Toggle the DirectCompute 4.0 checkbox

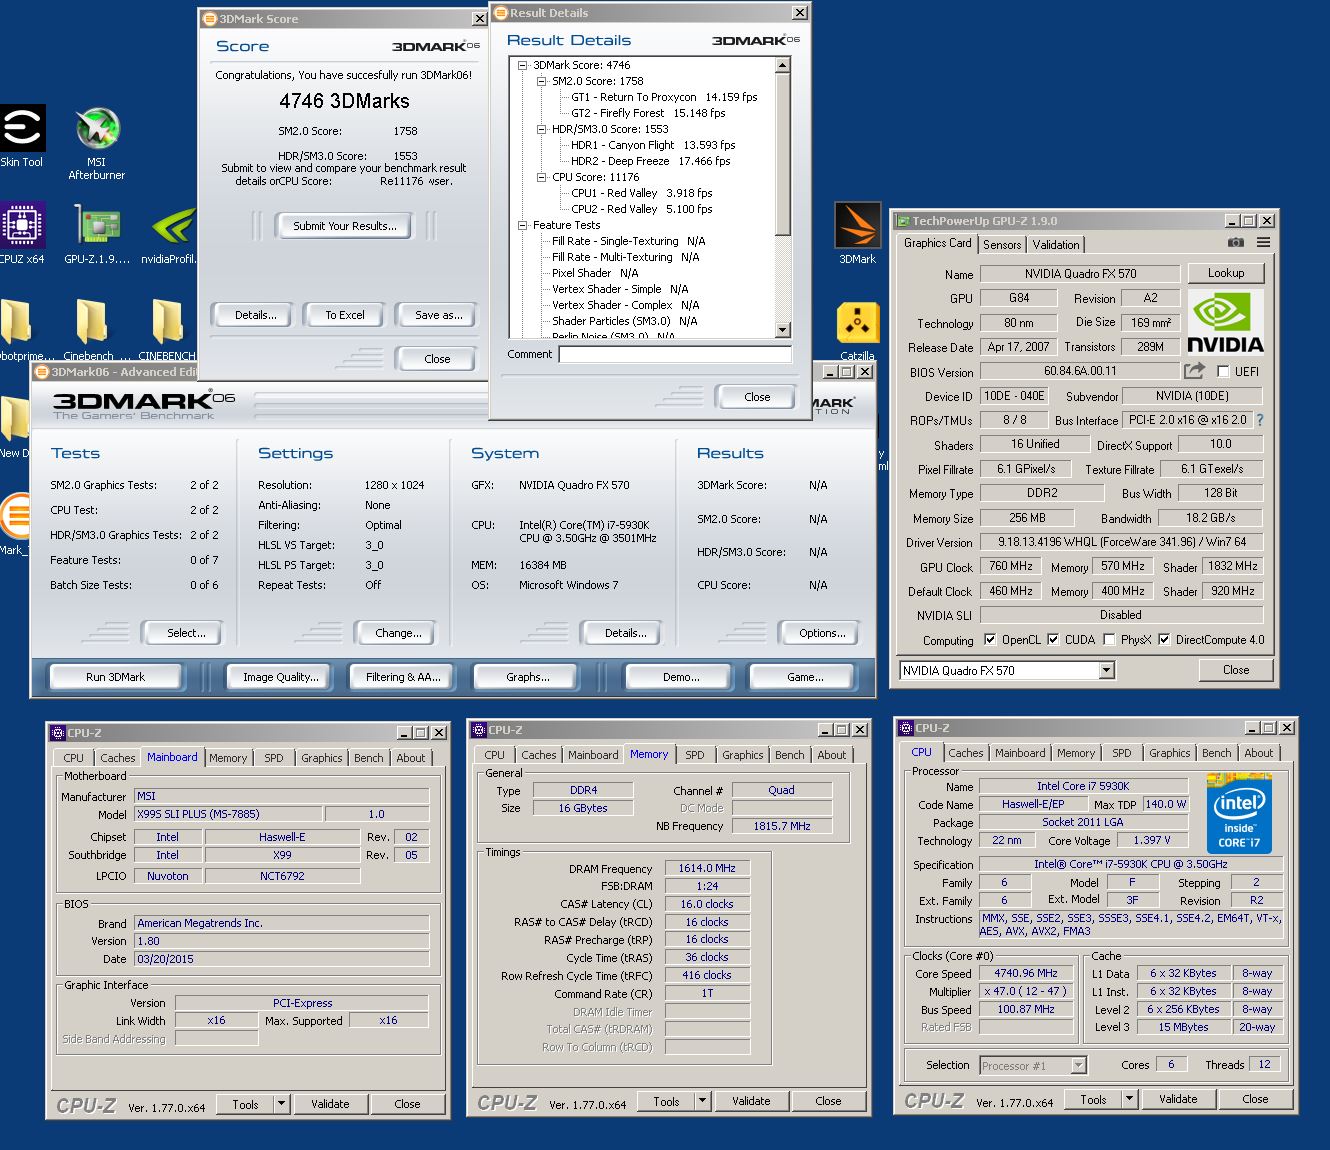pos(1164,640)
